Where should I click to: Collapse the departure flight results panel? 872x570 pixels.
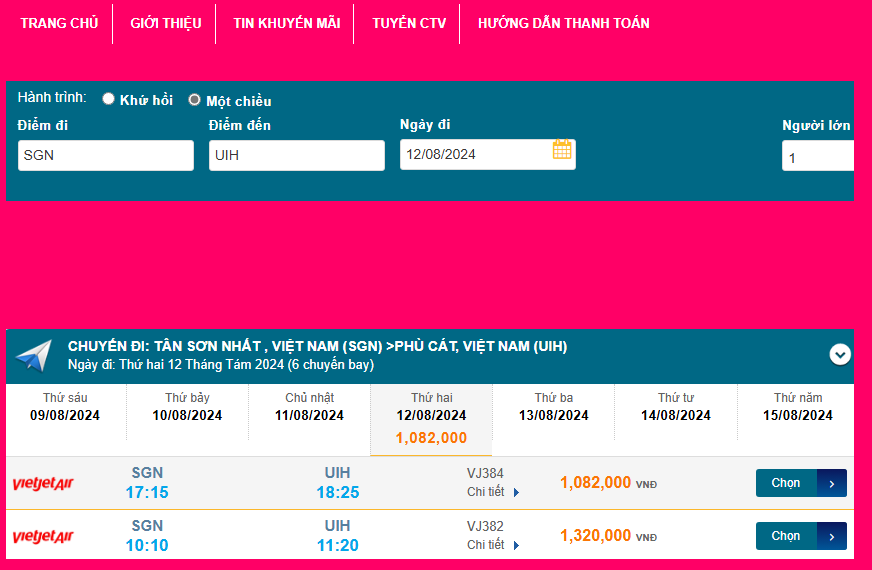[x=840, y=354]
